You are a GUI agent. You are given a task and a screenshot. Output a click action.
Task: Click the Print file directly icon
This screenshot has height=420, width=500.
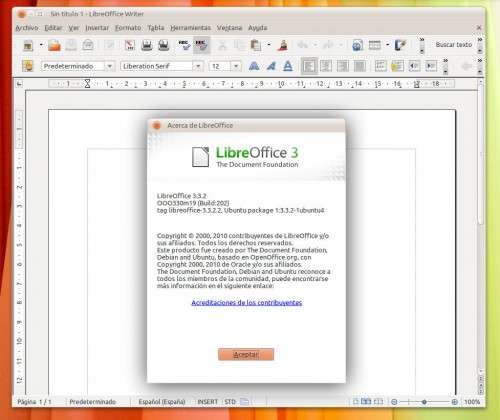pyautogui.click(x=147, y=45)
